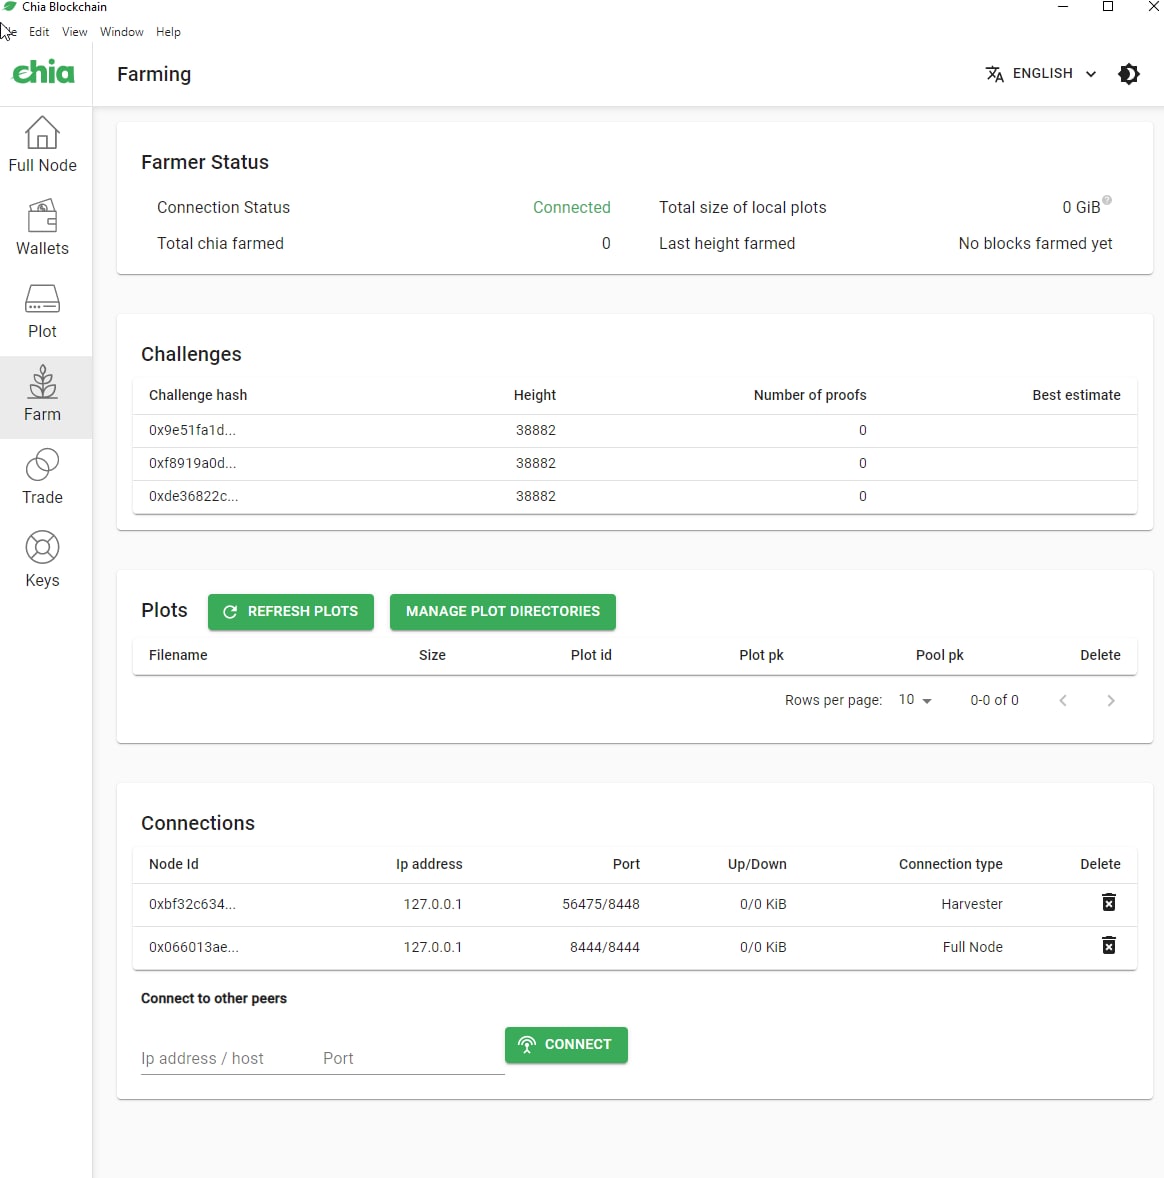
Task: Click the Connect button
Action: click(567, 1044)
